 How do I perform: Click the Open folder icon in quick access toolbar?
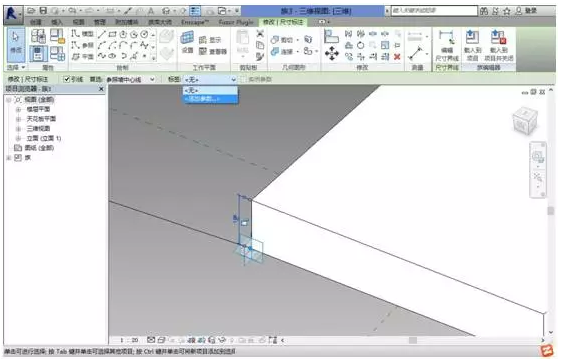(x=31, y=11)
